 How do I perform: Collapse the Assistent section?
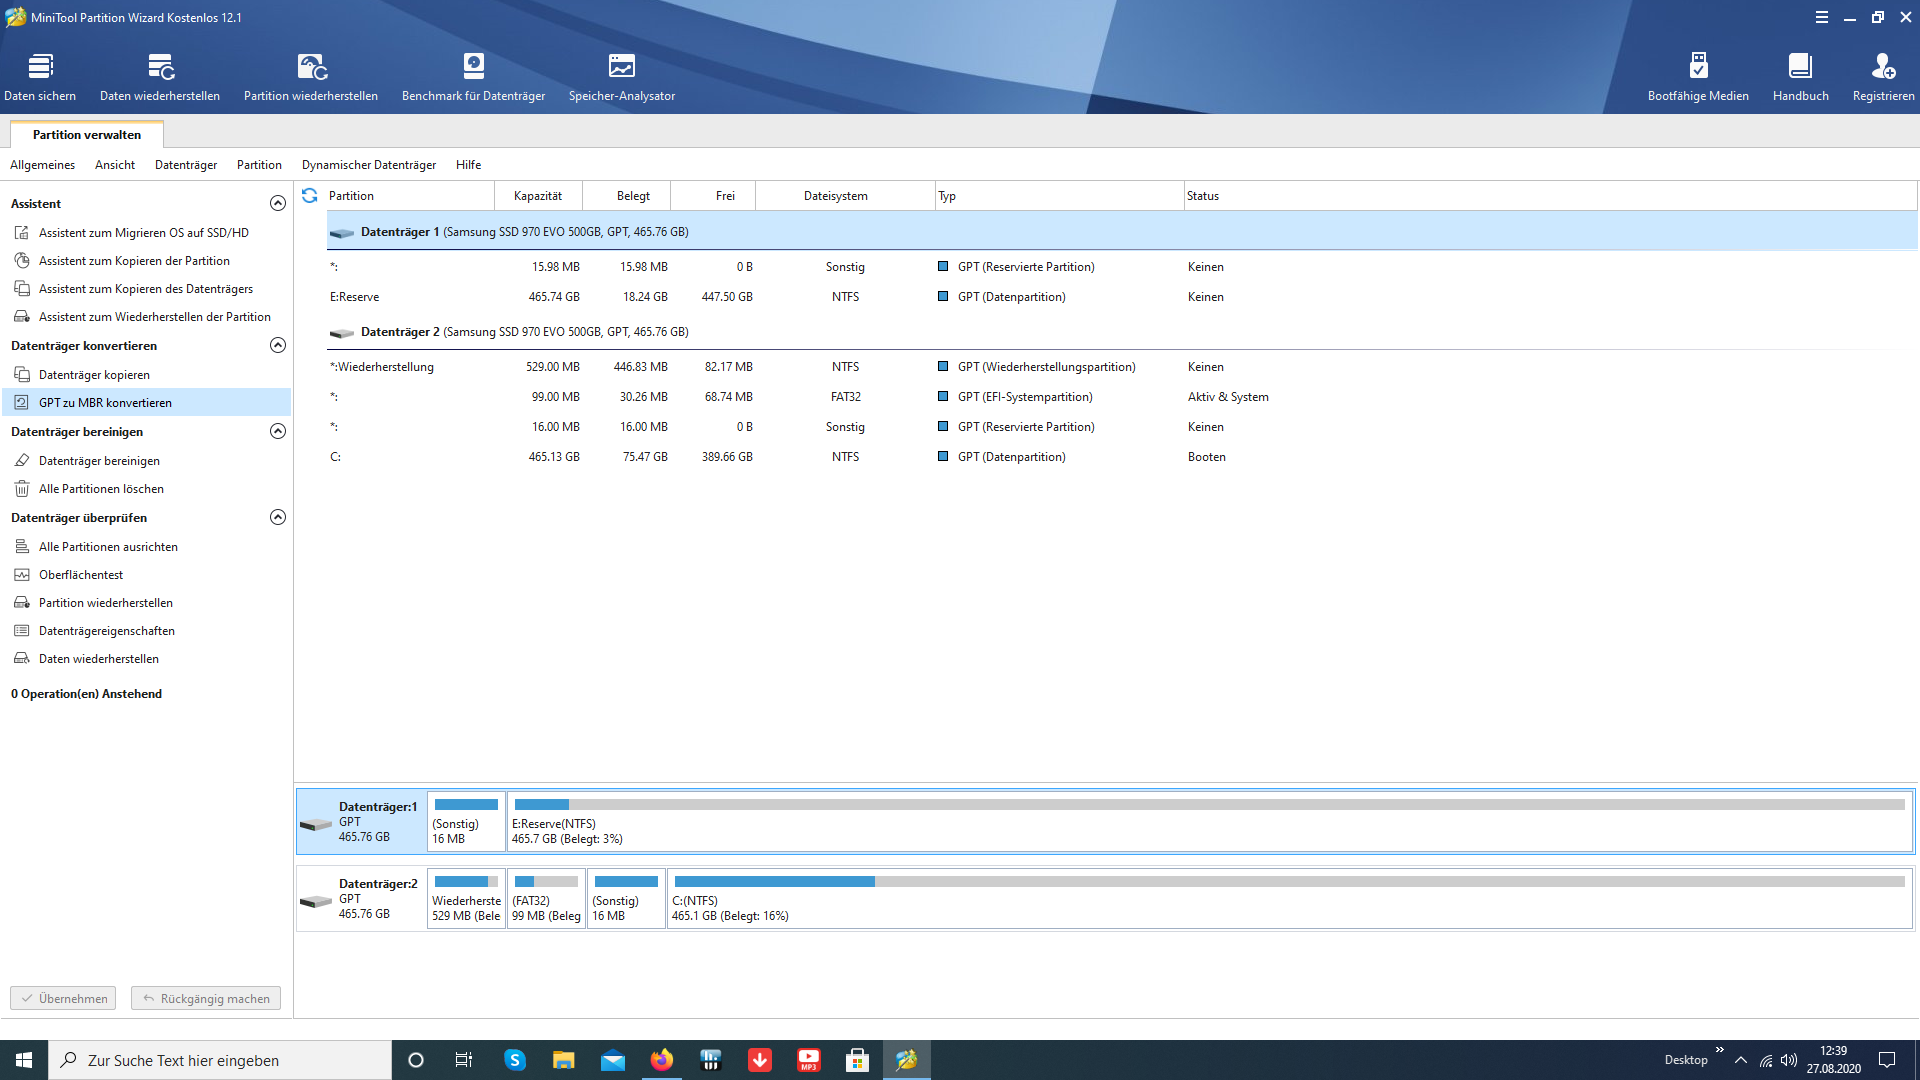(x=278, y=203)
